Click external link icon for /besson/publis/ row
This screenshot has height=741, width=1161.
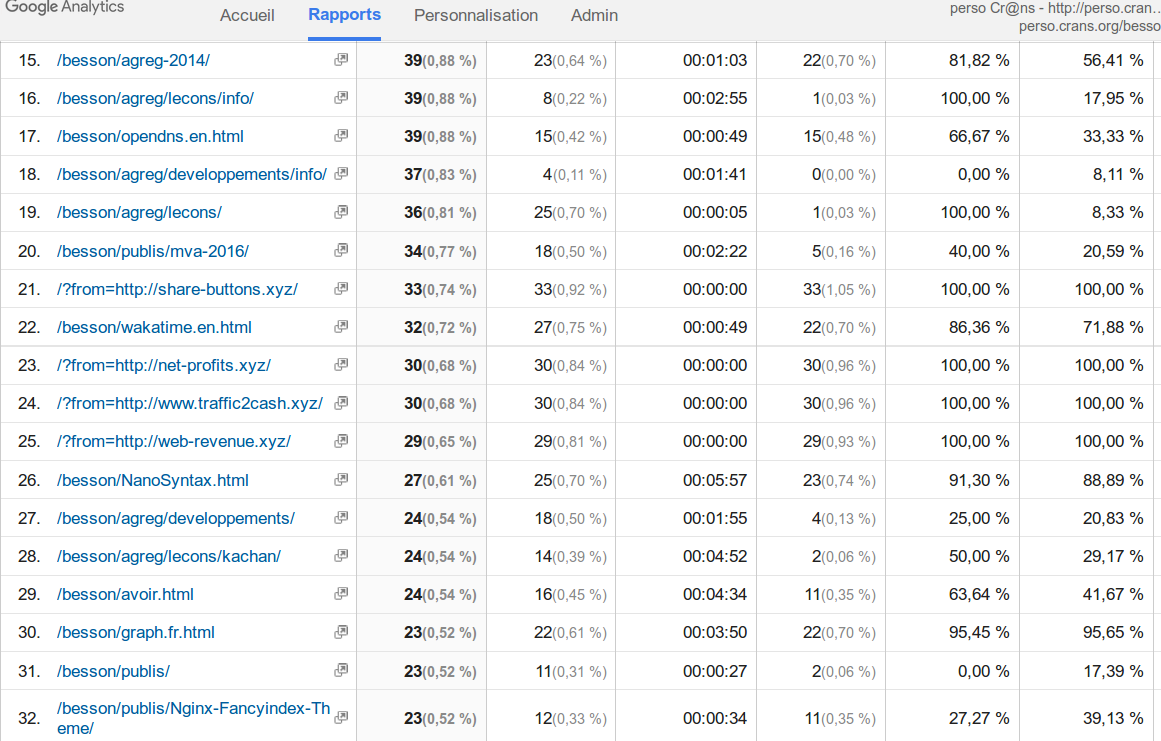(341, 670)
